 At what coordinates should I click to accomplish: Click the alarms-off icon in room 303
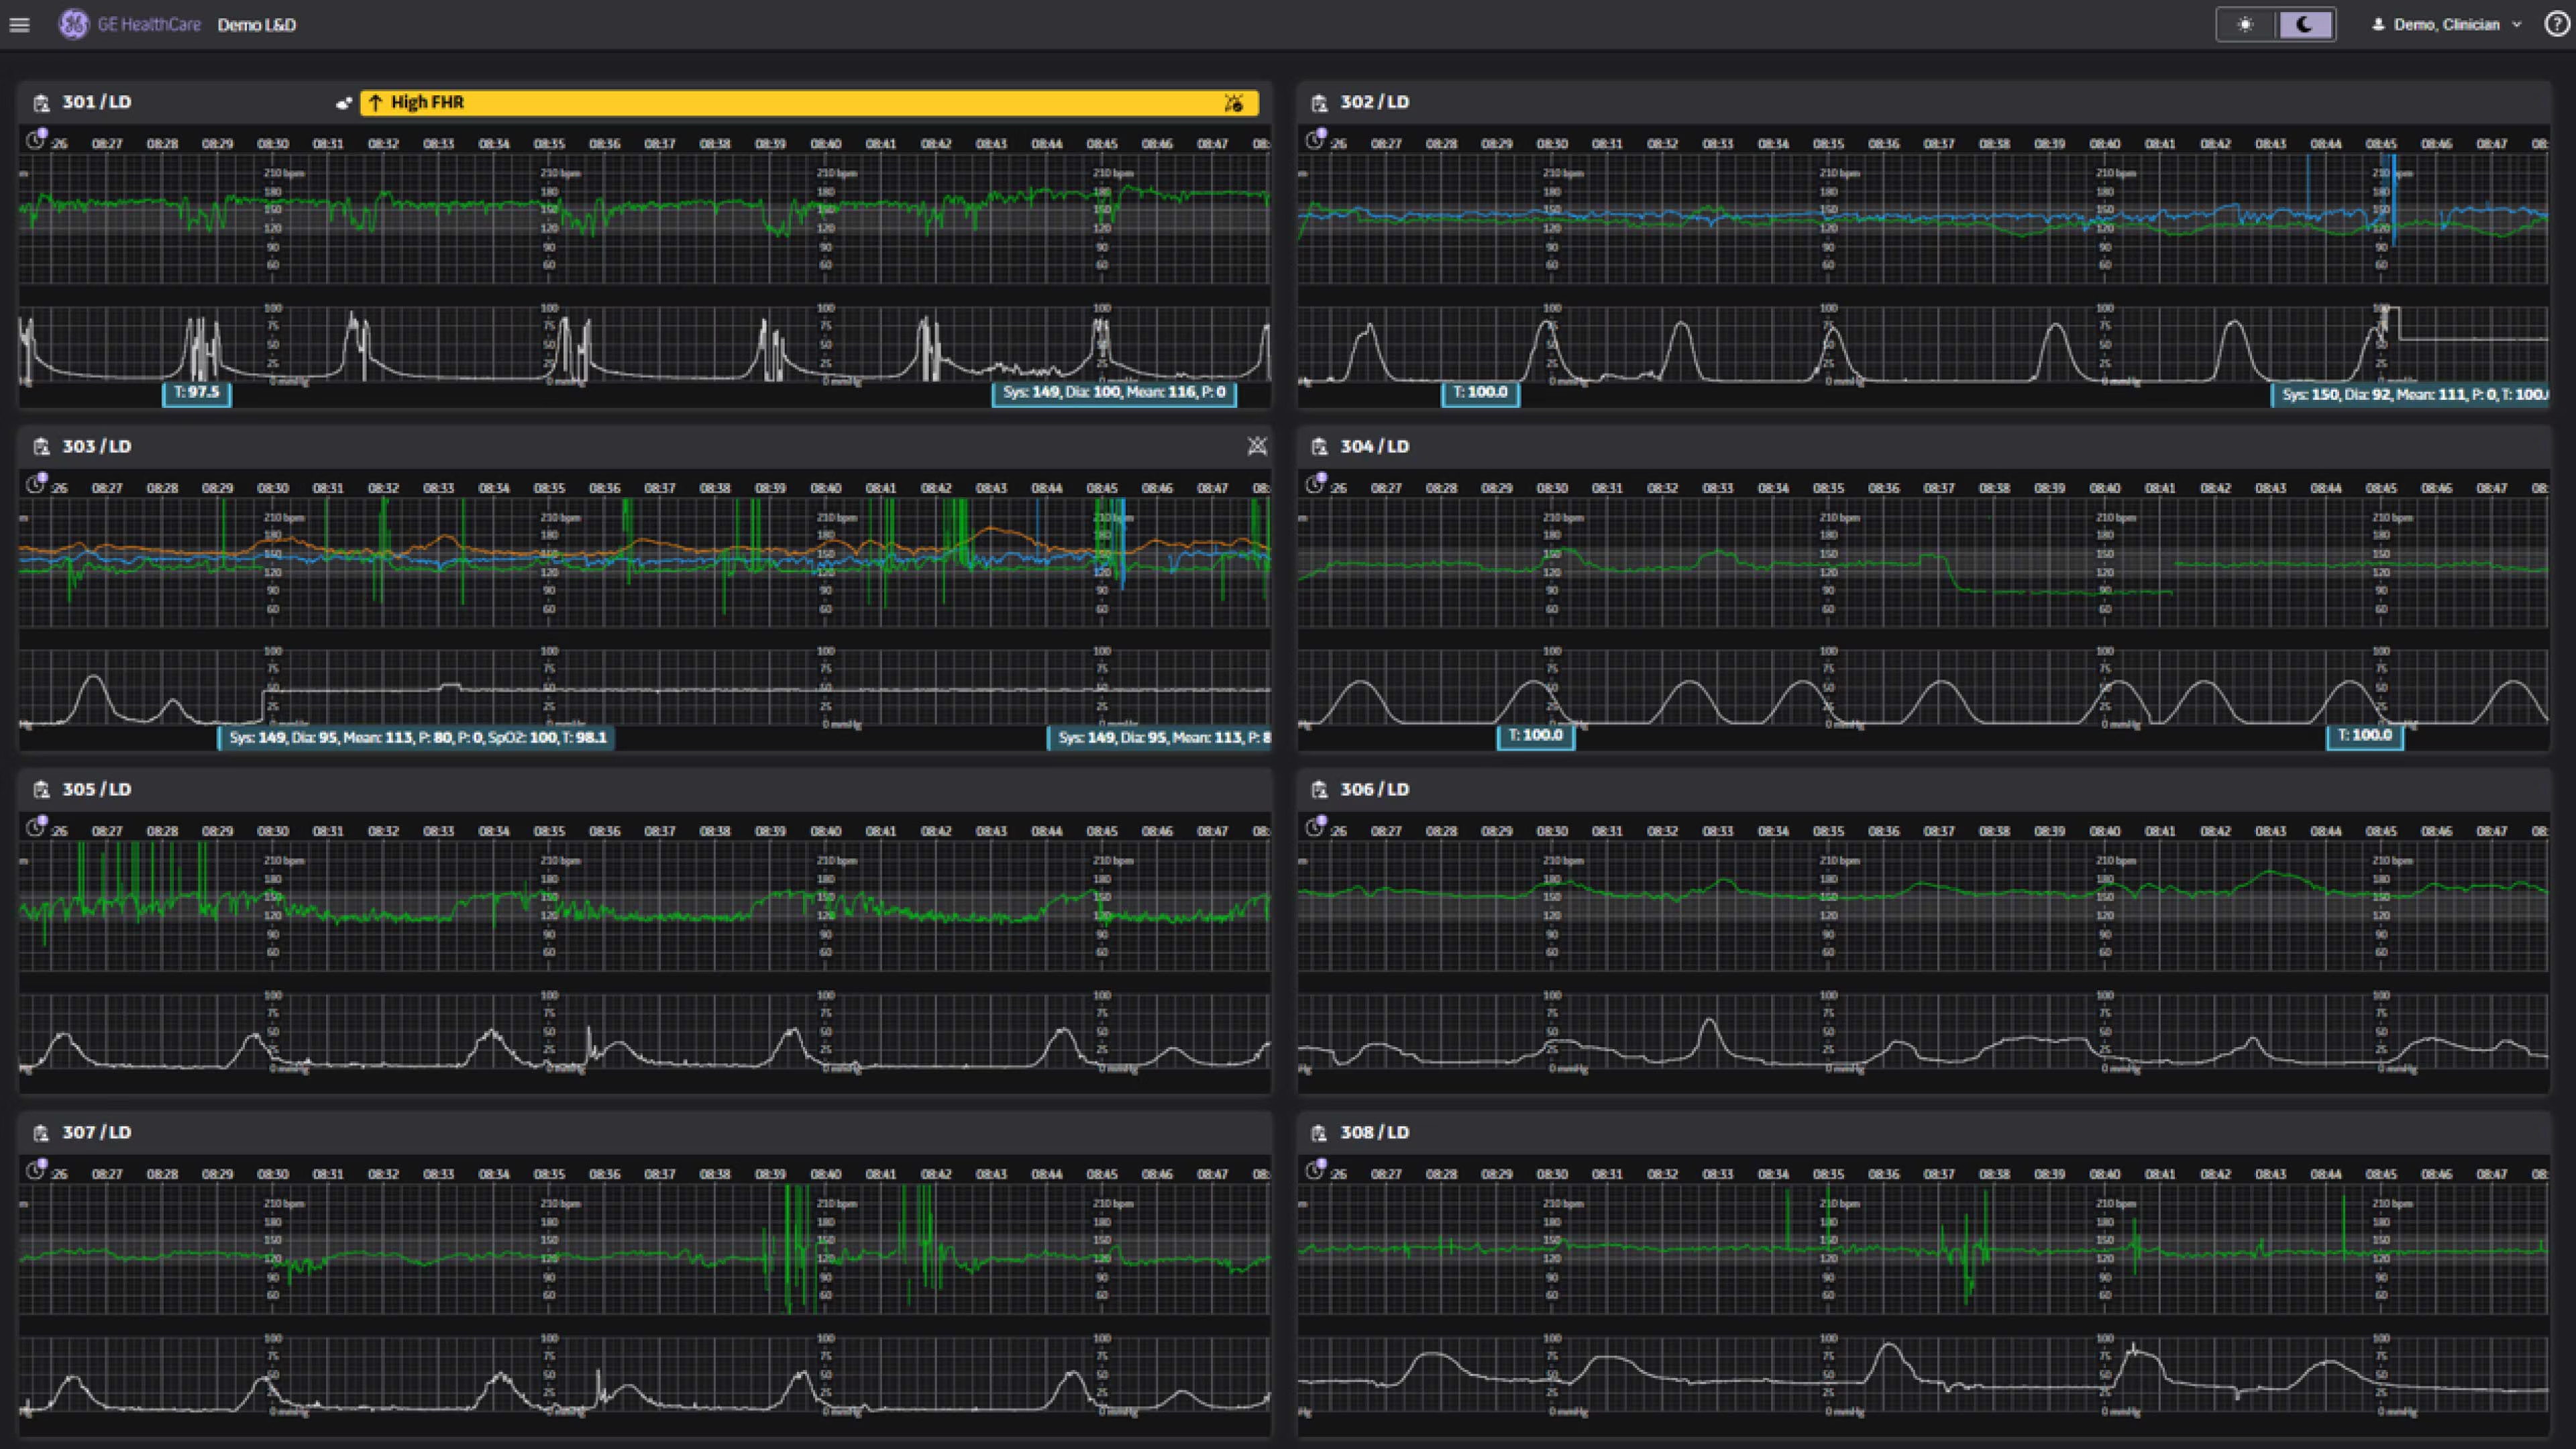(1257, 446)
